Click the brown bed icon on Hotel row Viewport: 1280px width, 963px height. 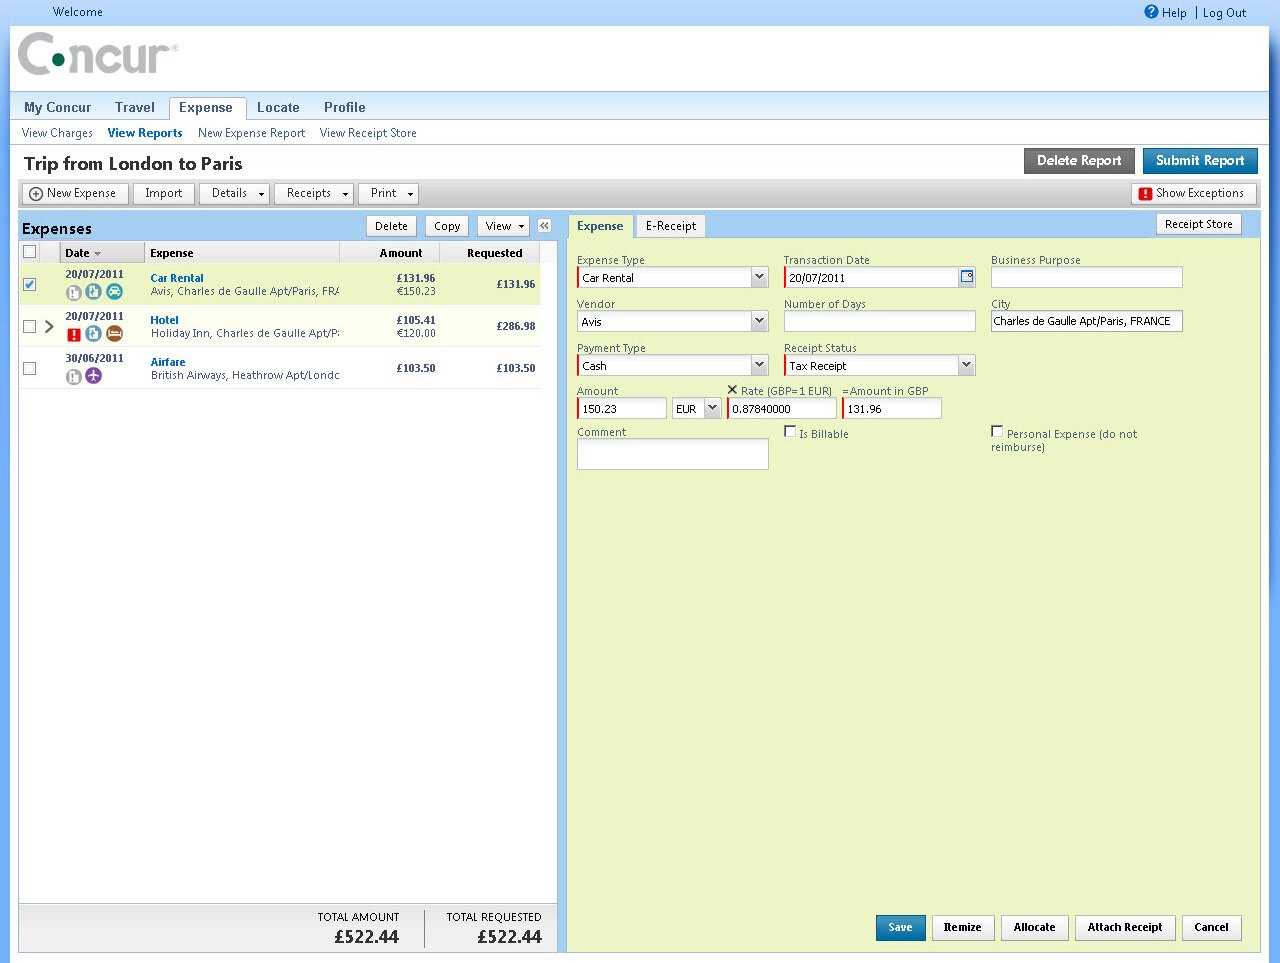coord(114,334)
